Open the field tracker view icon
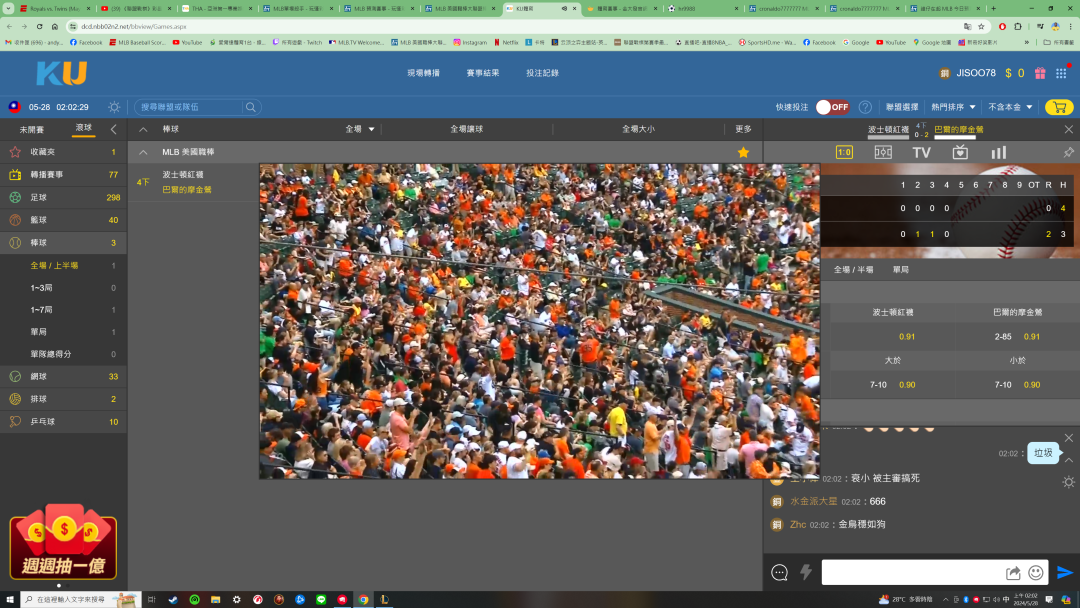Viewport: 1080px width, 608px height. point(883,152)
